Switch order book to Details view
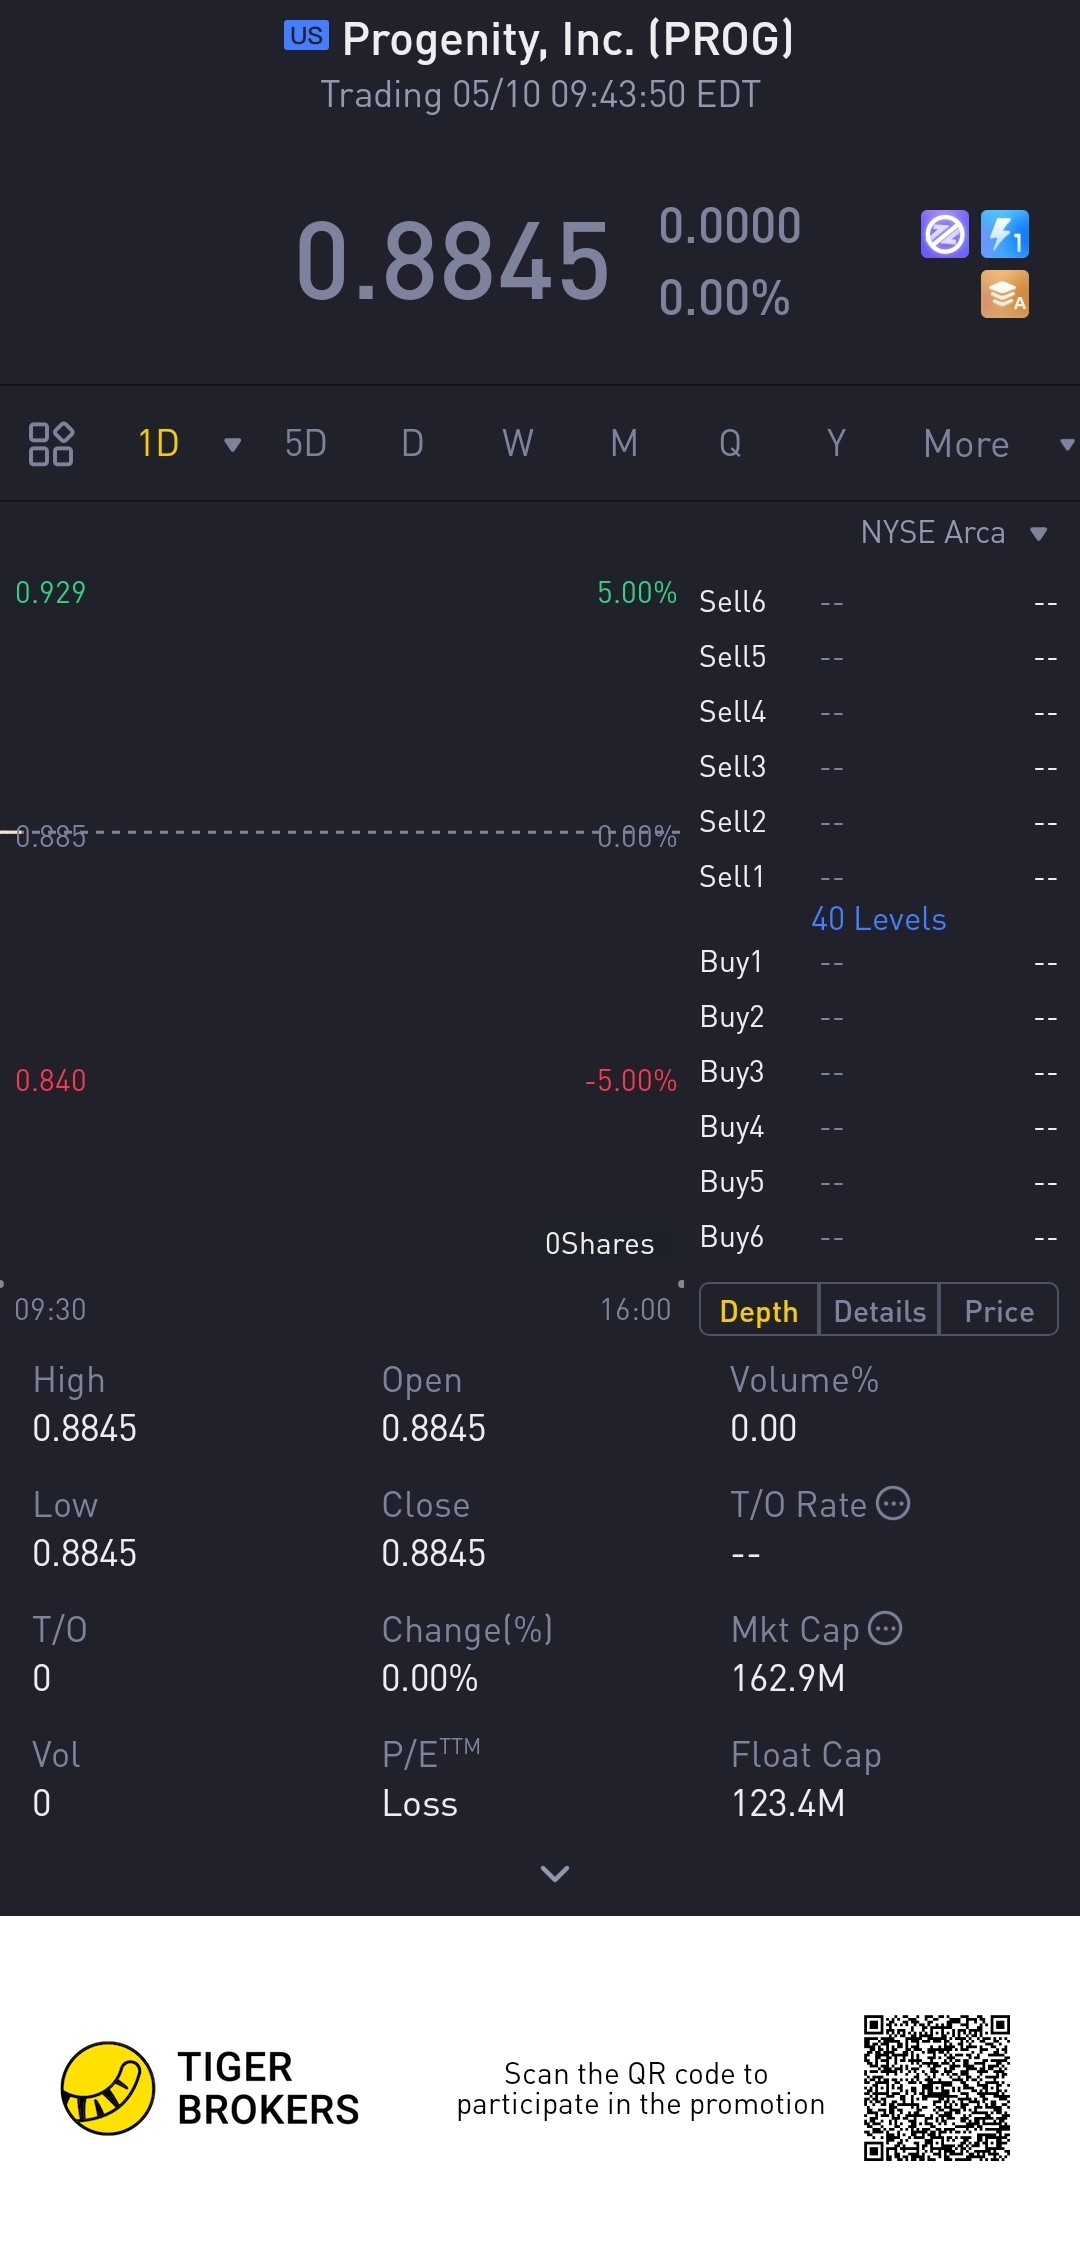 [880, 1310]
